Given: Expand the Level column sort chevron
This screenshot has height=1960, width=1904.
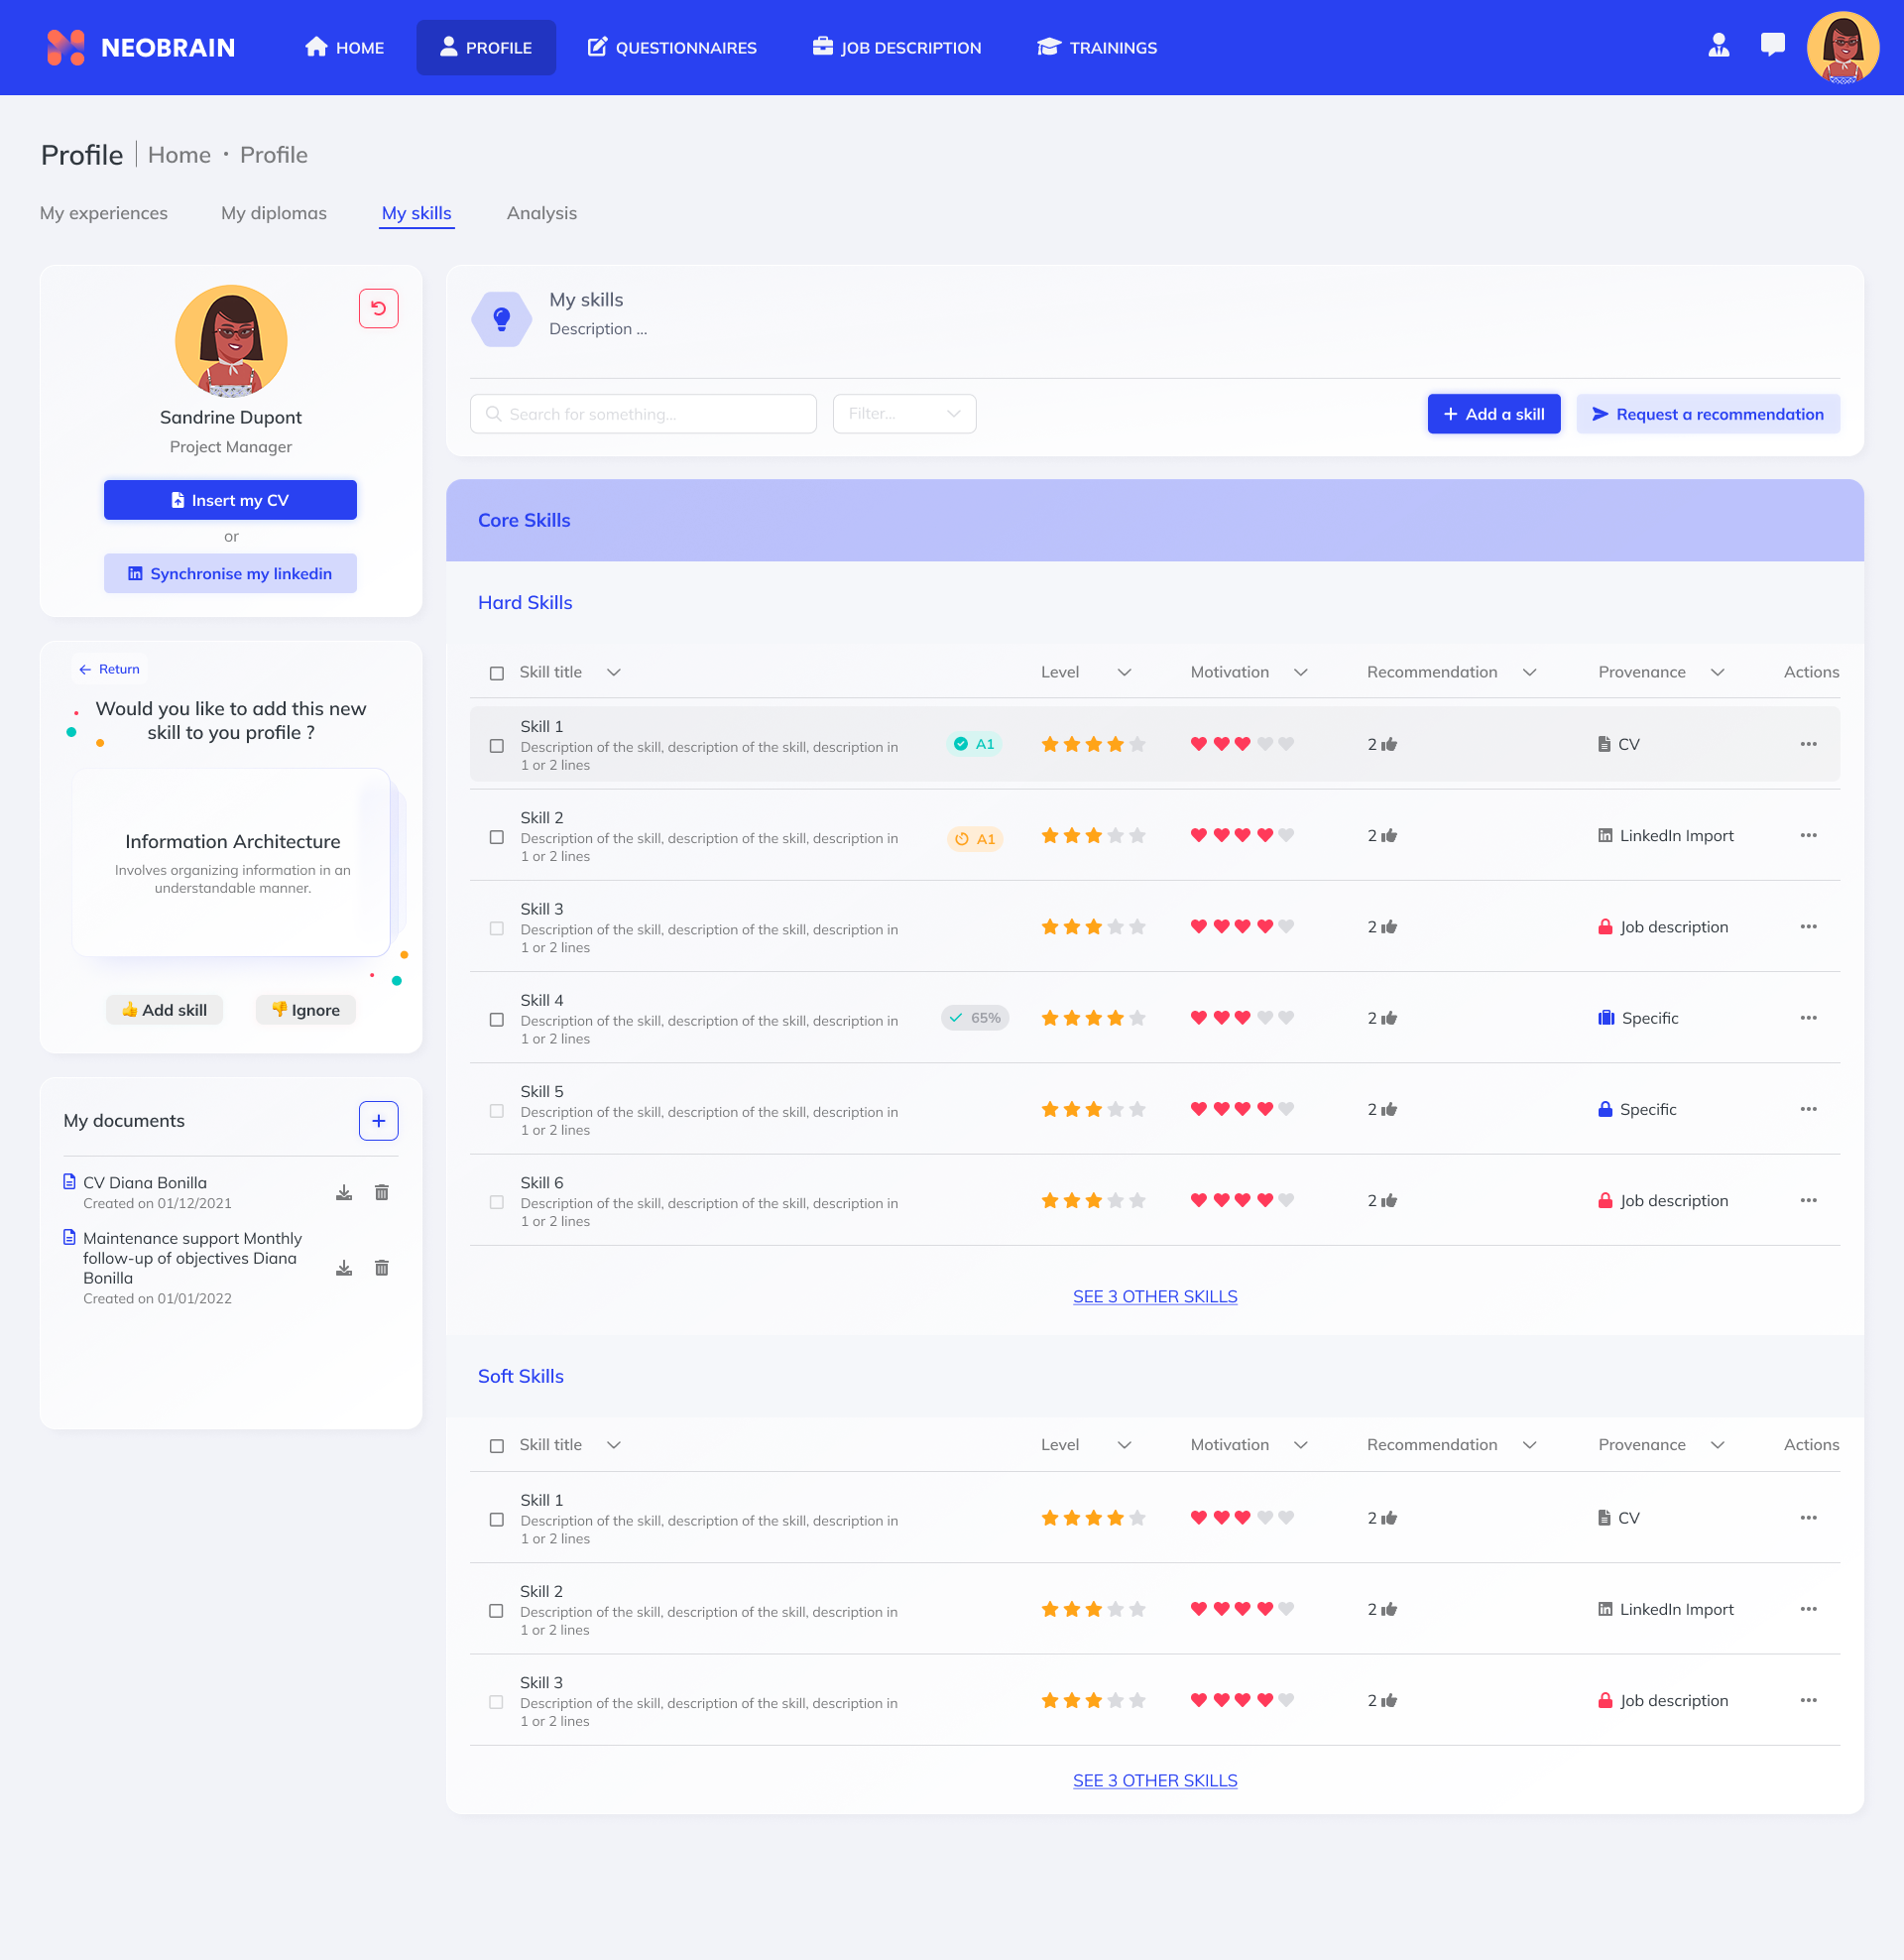Looking at the screenshot, I should pyautogui.click(x=1124, y=672).
